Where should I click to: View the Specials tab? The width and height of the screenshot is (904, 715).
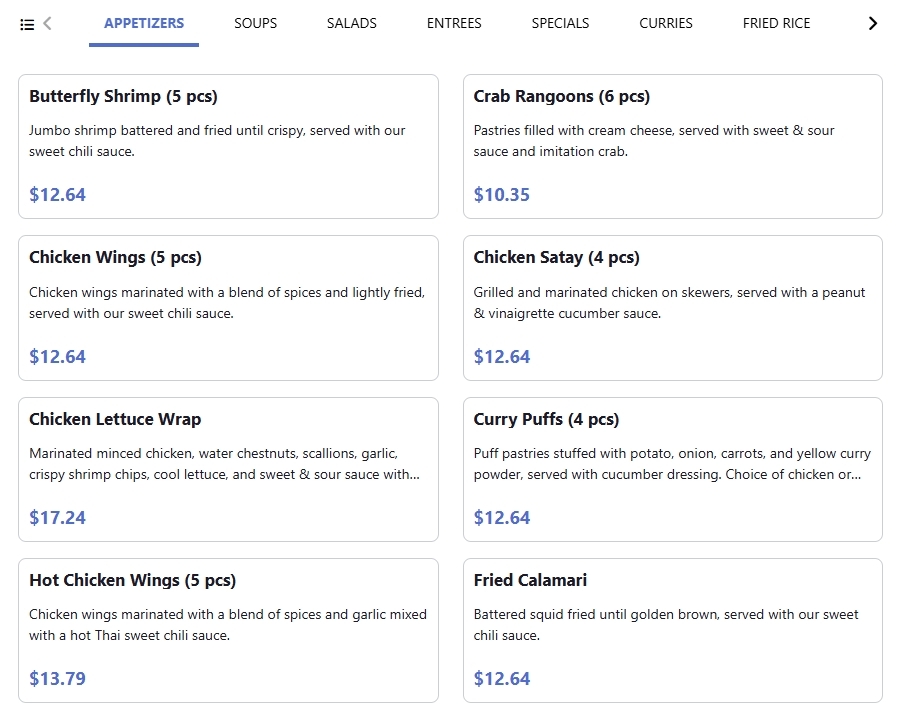pyautogui.click(x=560, y=24)
